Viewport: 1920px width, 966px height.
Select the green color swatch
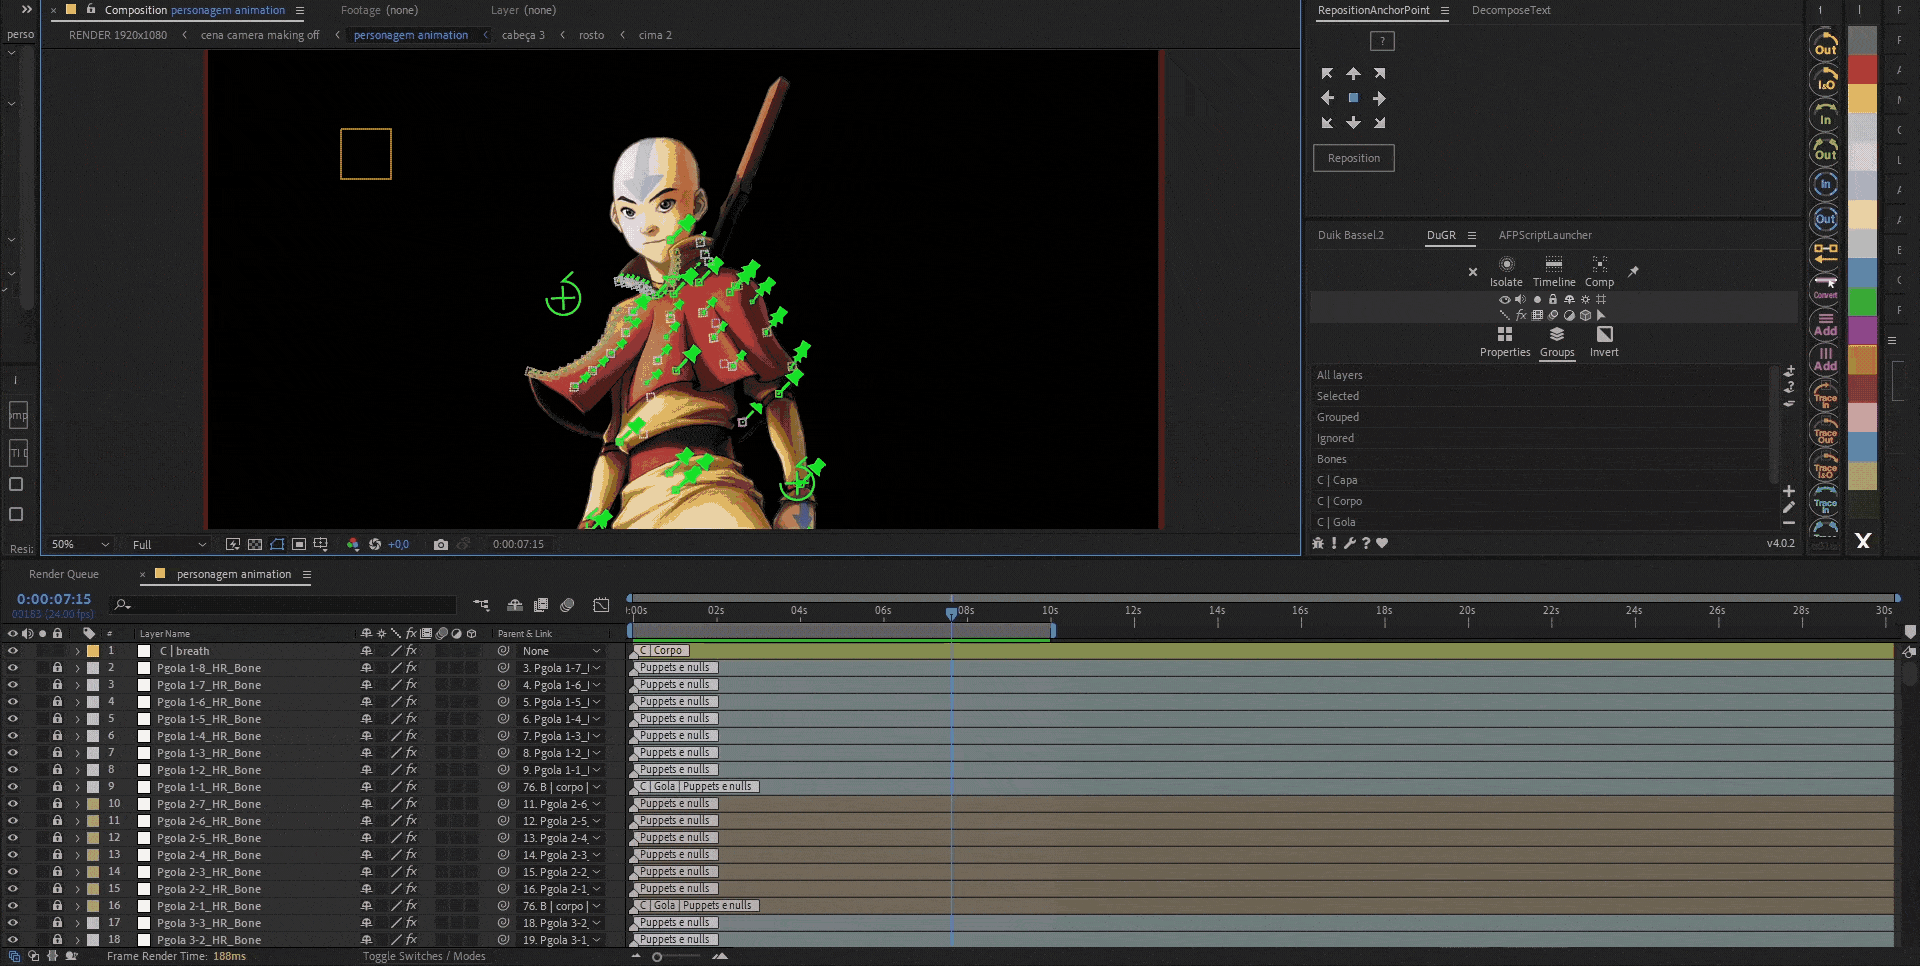click(x=1862, y=302)
